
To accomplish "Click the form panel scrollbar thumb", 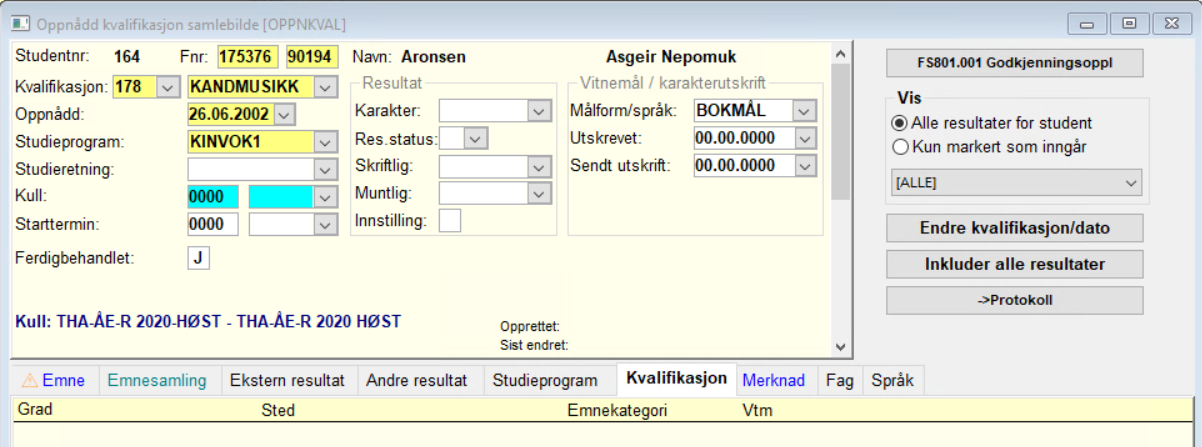I will (840, 130).
